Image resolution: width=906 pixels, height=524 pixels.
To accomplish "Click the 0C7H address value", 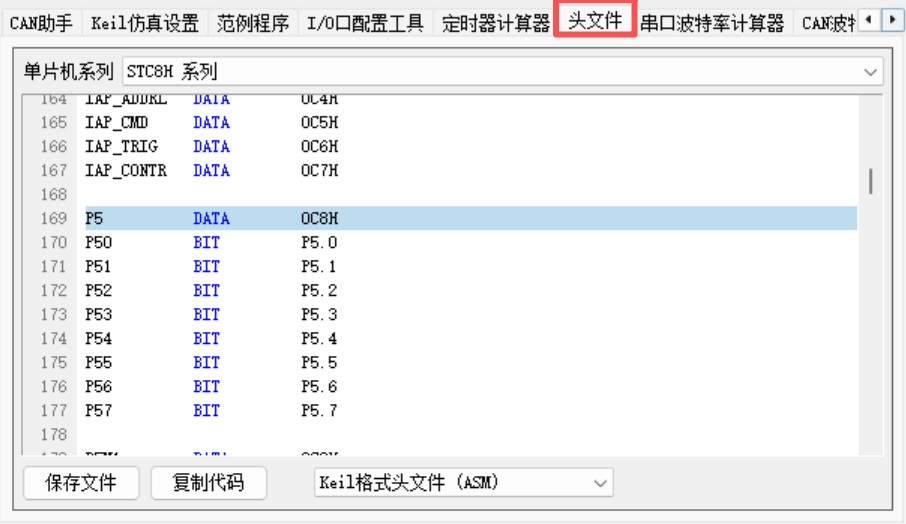I will tap(320, 170).
